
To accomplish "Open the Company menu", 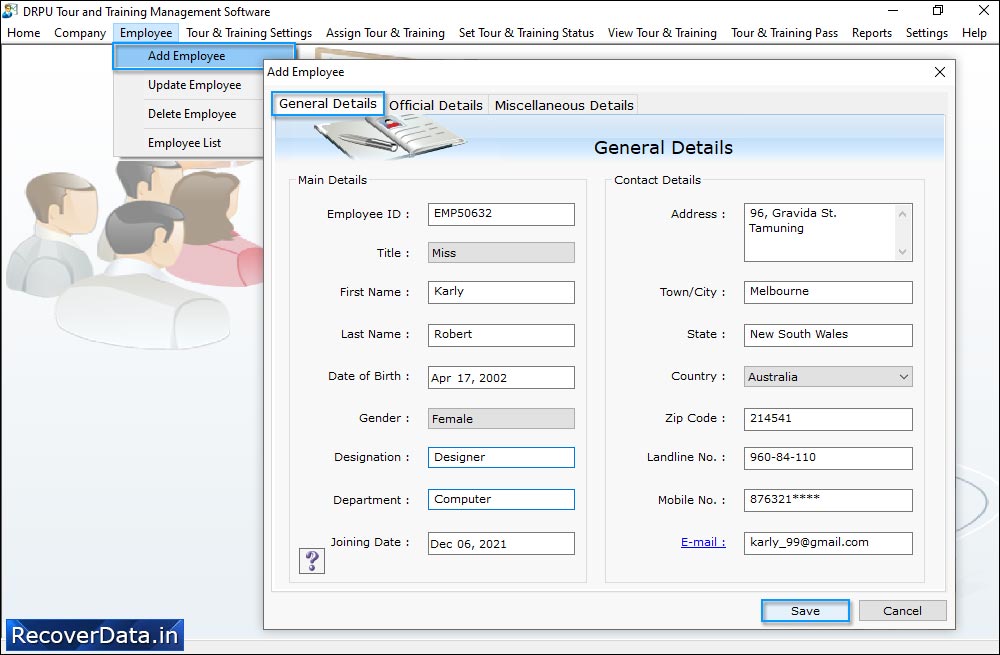I will pyautogui.click(x=80, y=33).
